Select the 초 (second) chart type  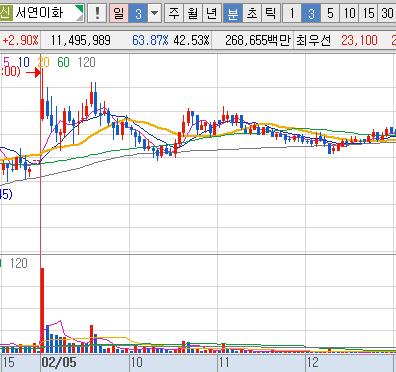pyautogui.click(x=252, y=13)
